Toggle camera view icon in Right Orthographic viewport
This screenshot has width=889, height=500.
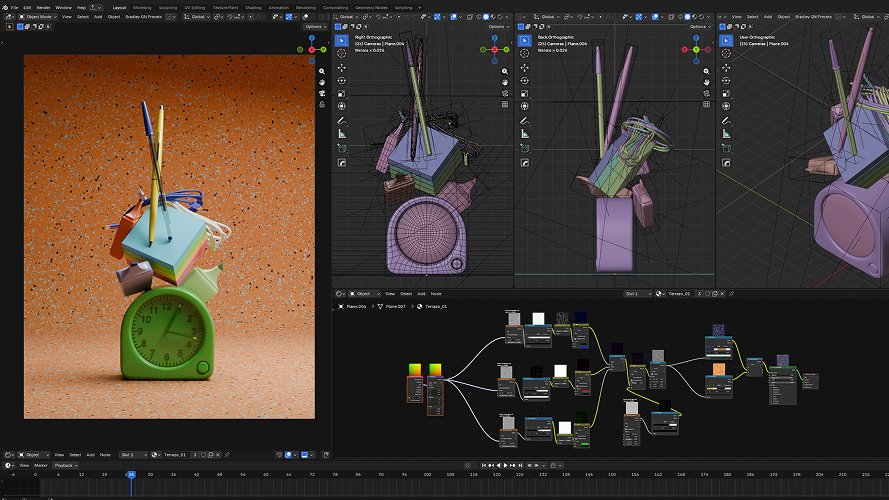[x=505, y=94]
